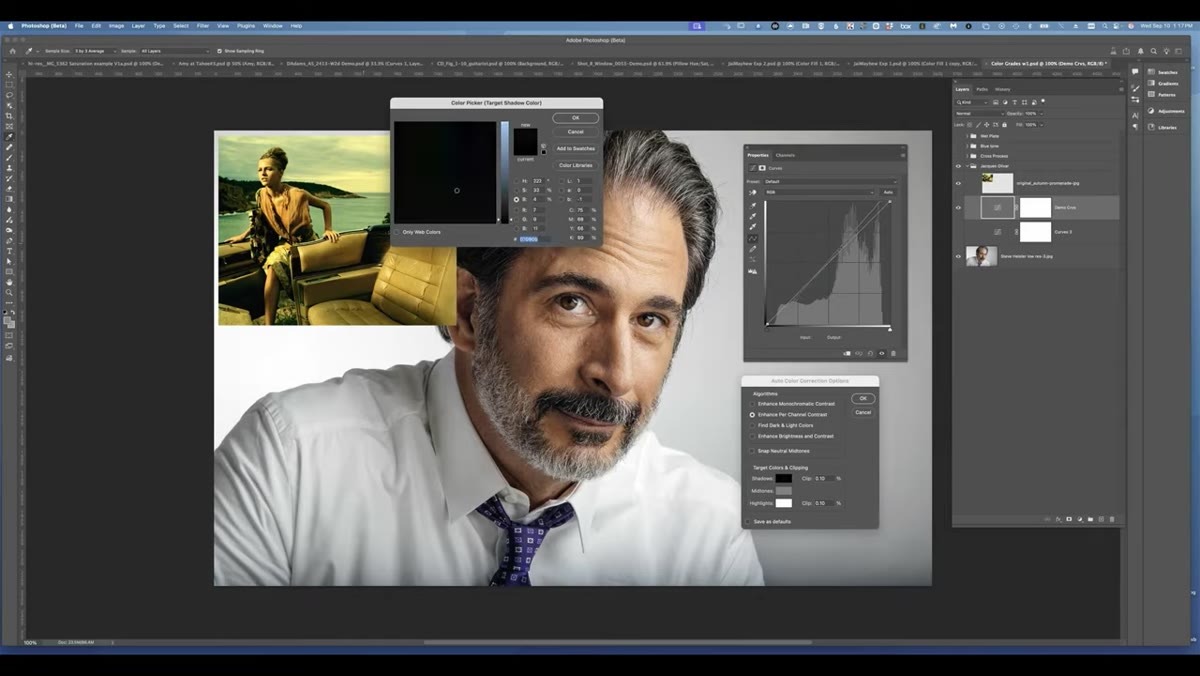Screen dimensions: 1200x676
Task: Reset adjustment defaults in Properties panel
Action: [x=870, y=353]
